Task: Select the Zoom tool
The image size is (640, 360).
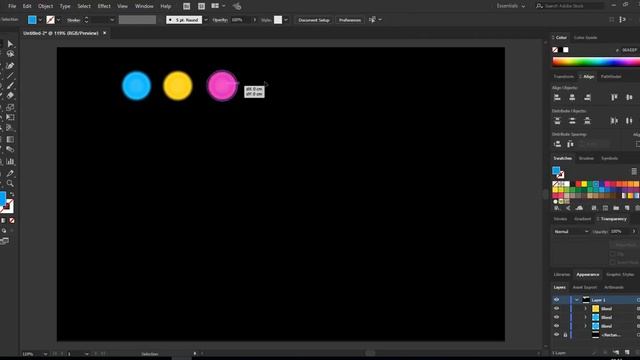Action: tap(10, 184)
